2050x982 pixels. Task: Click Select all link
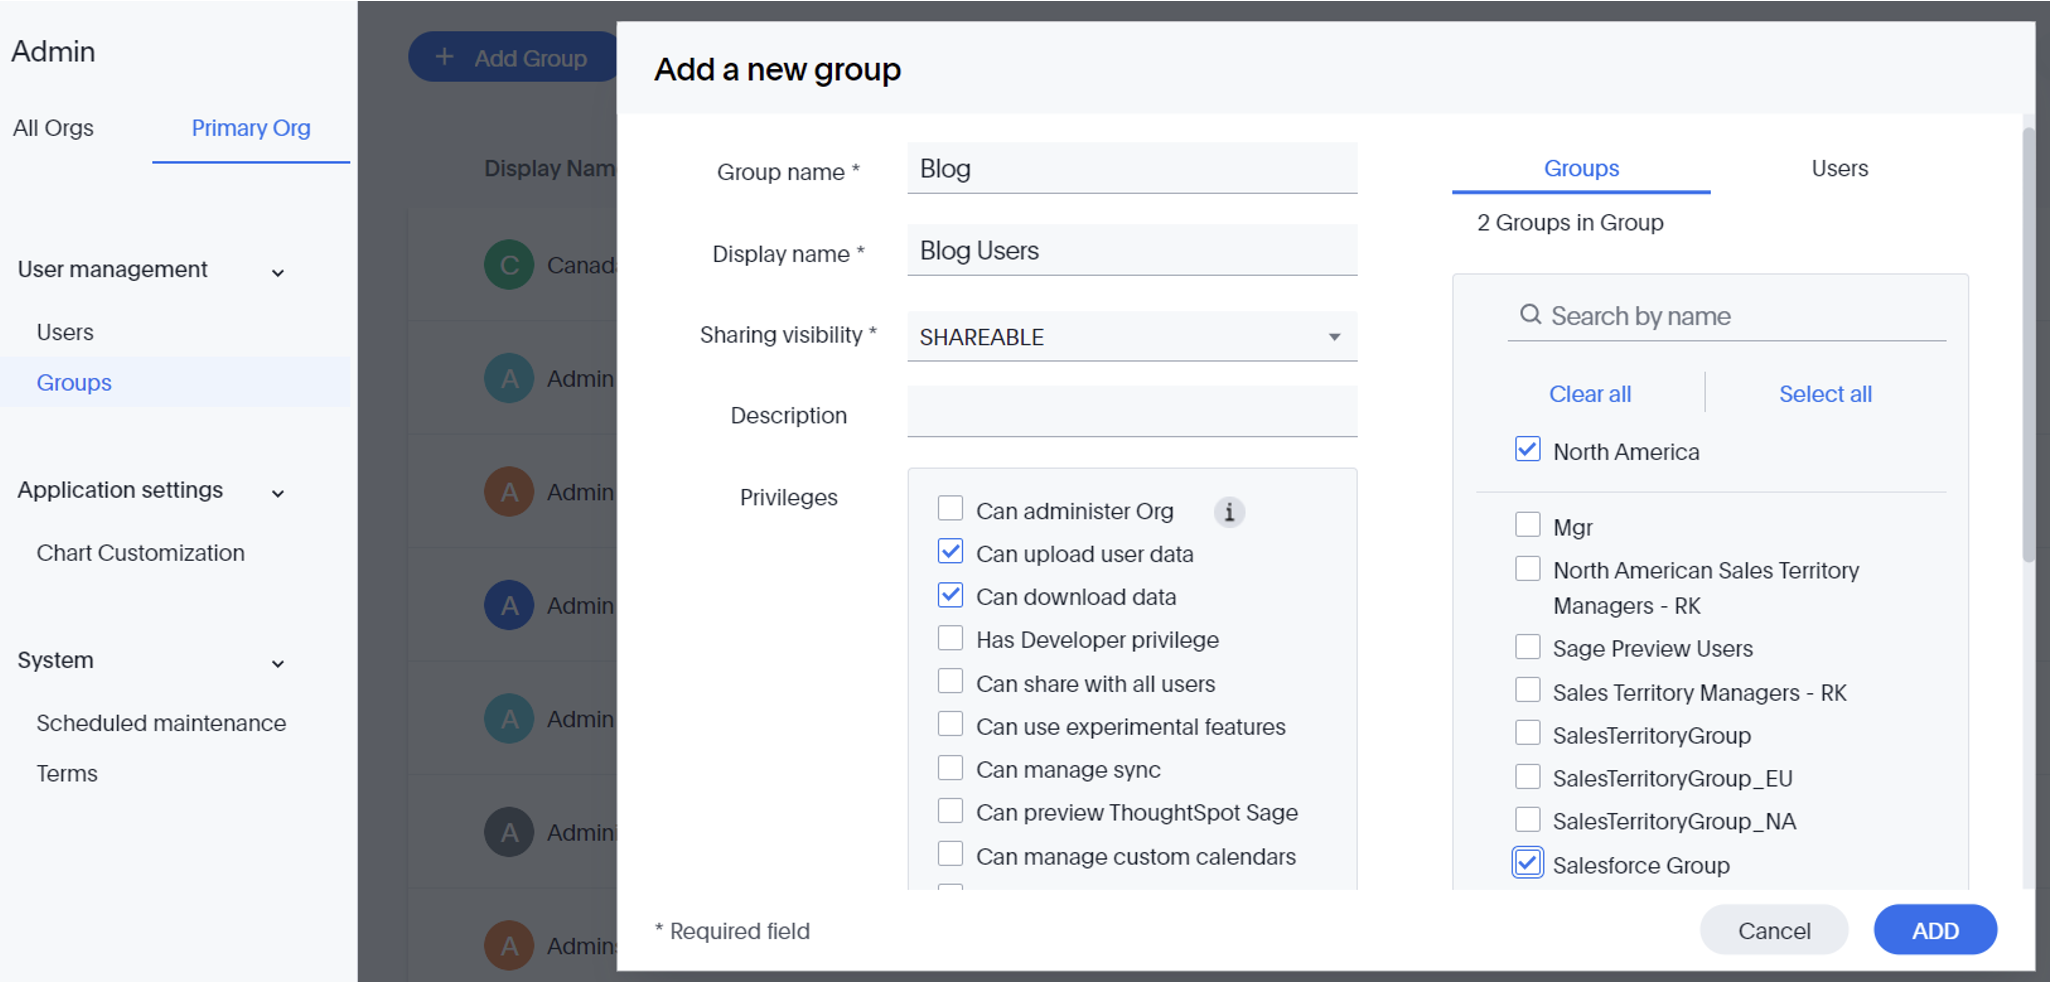coord(1825,394)
